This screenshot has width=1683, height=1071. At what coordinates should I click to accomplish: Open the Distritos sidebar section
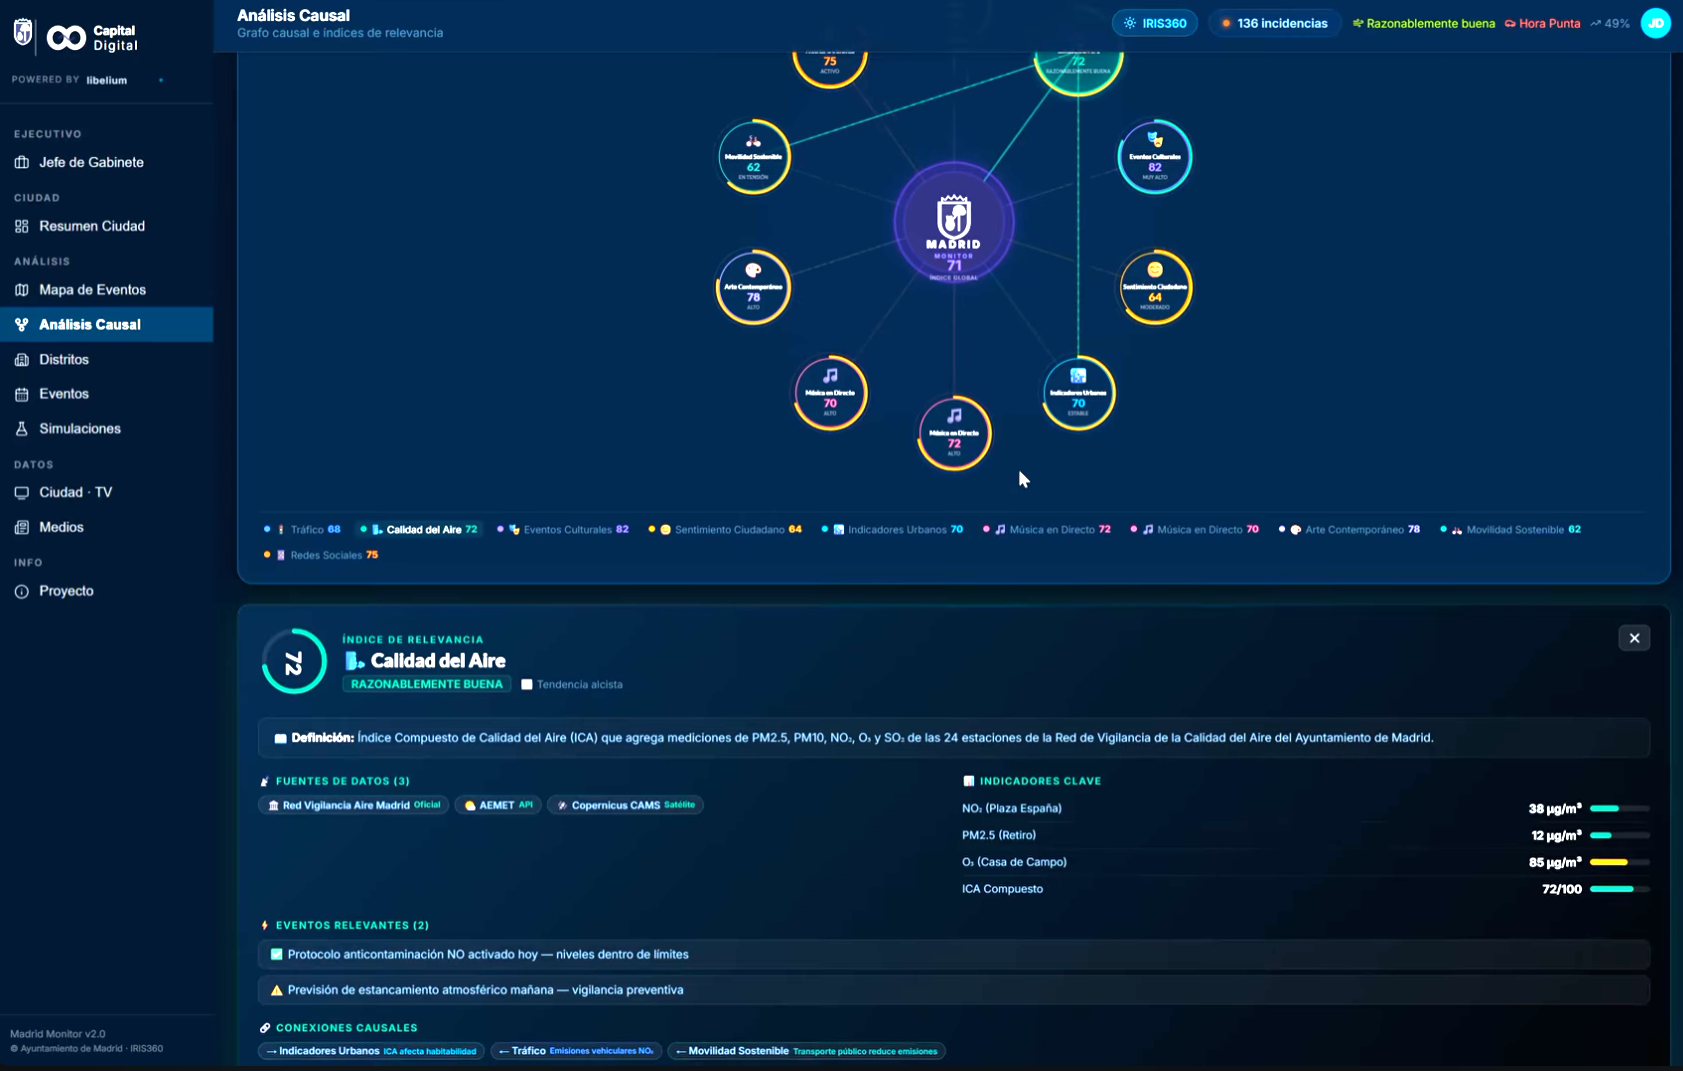tap(64, 360)
